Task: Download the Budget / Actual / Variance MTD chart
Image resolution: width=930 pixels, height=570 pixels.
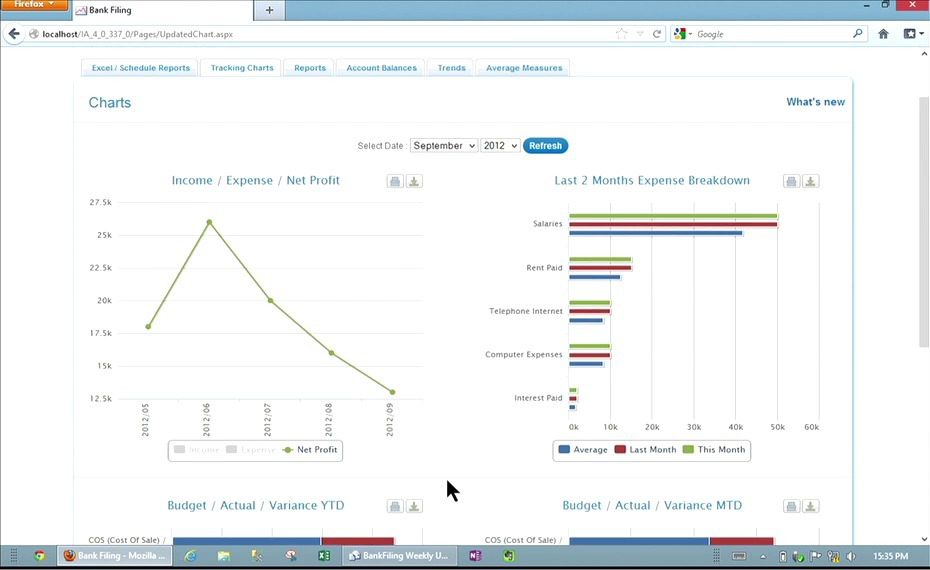Action: click(810, 507)
